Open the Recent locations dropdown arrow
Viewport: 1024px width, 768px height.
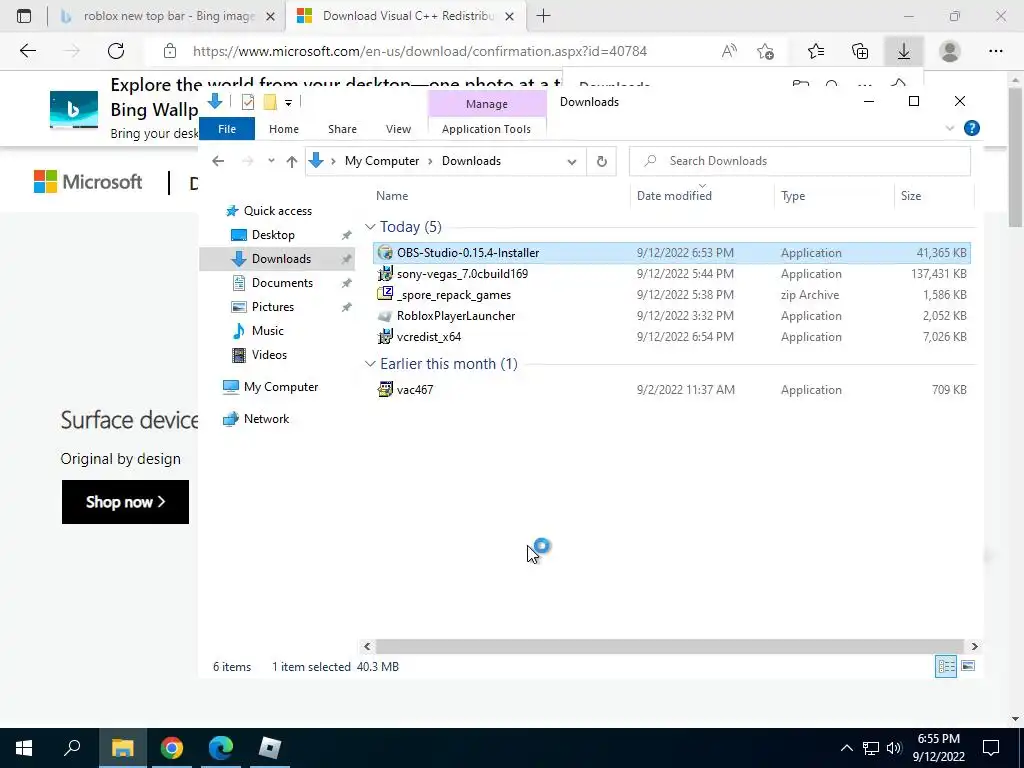click(271, 161)
